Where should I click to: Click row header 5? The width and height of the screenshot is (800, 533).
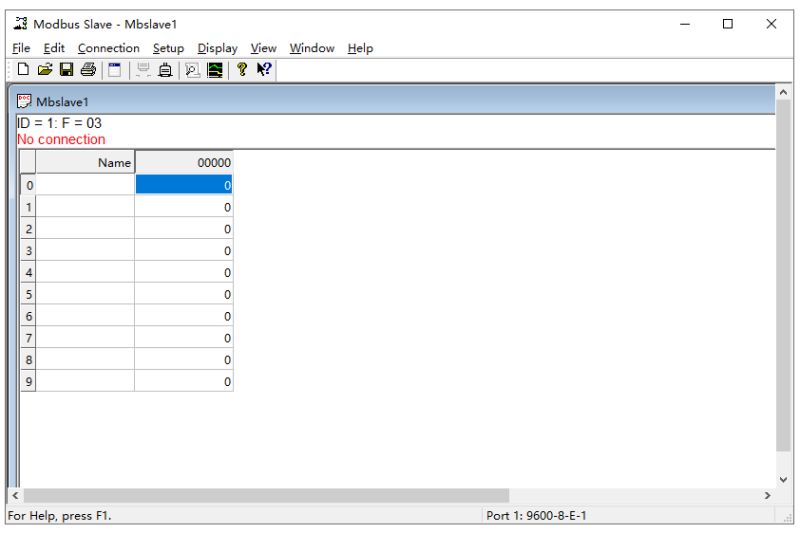(28, 294)
